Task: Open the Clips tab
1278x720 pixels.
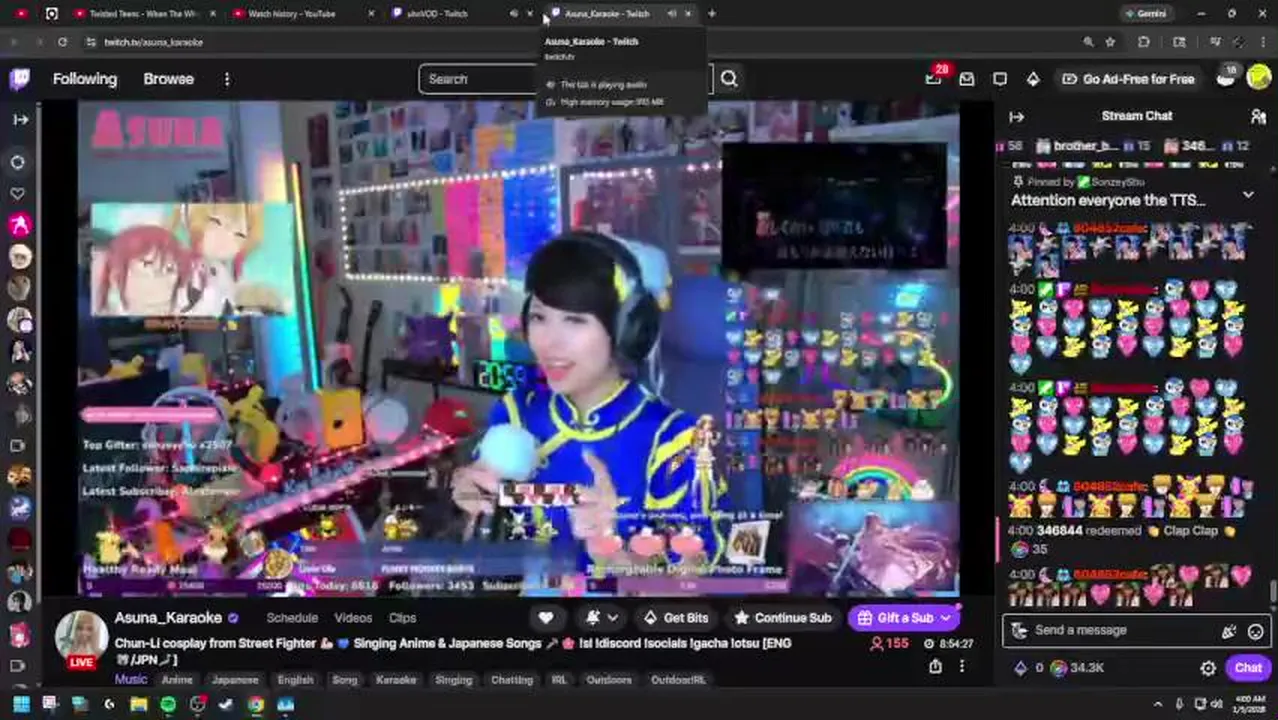Action: [402, 618]
